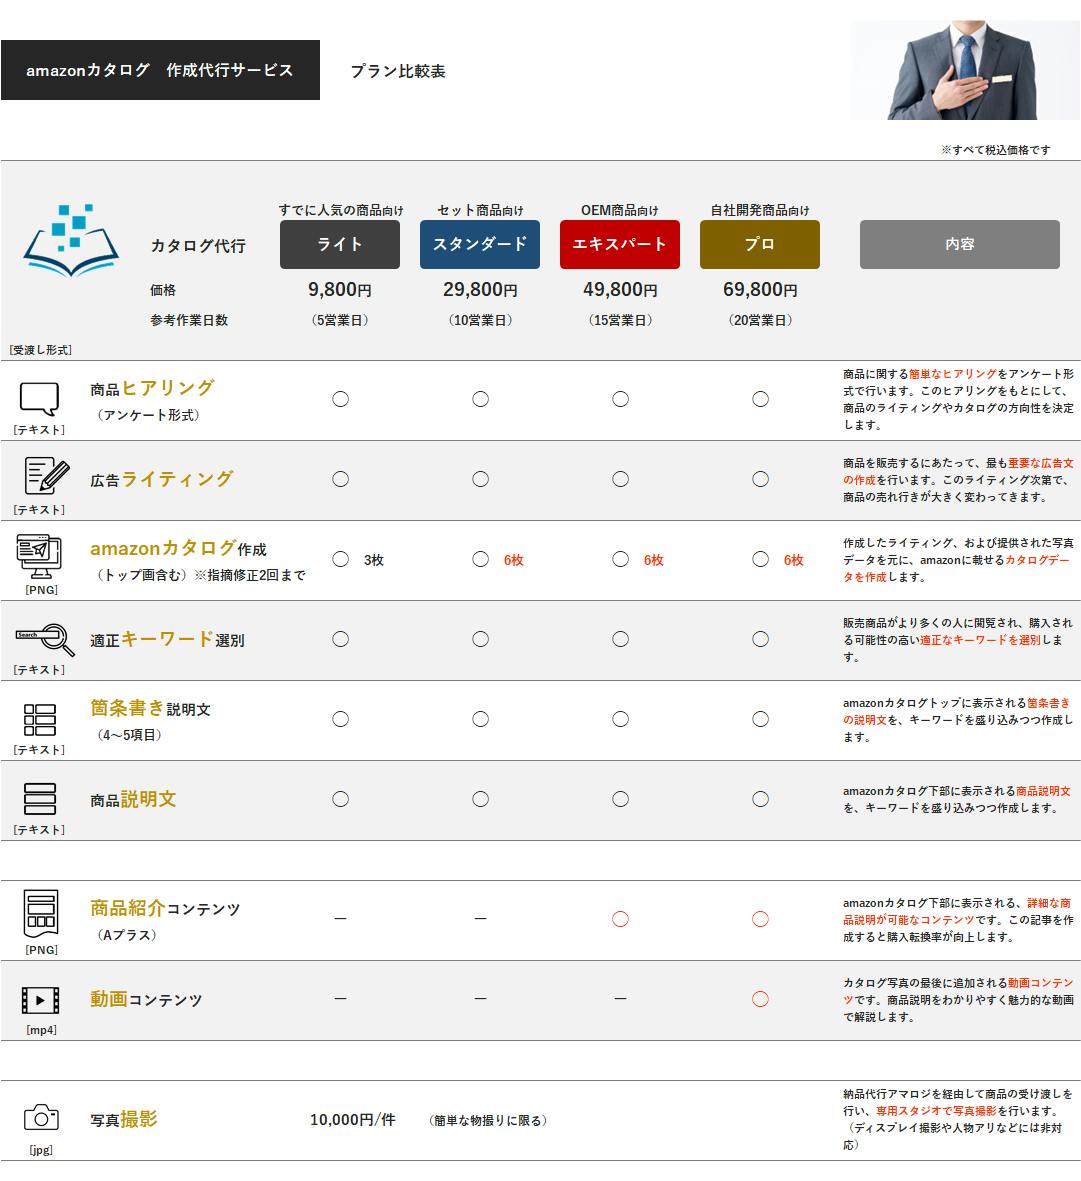The height and width of the screenshot is (1181, 1081).
Task: Click the A-plus content page icon
Action: [41, 913]
